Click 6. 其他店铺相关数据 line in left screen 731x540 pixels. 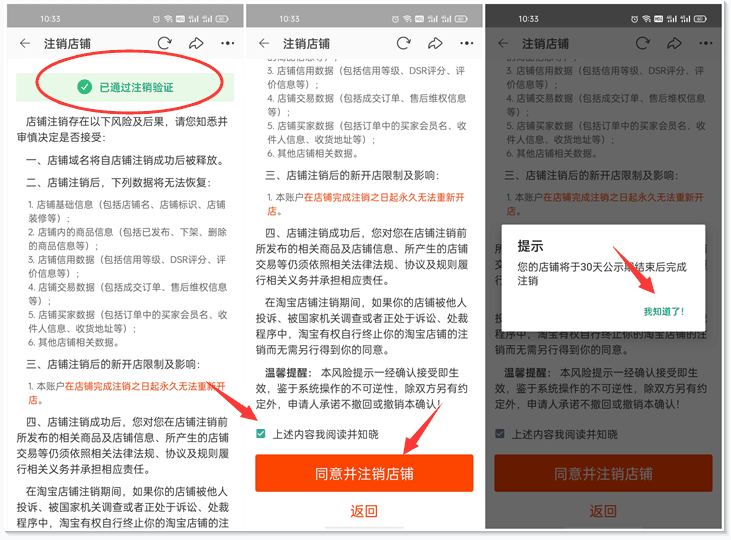click(x=75, y=342)
